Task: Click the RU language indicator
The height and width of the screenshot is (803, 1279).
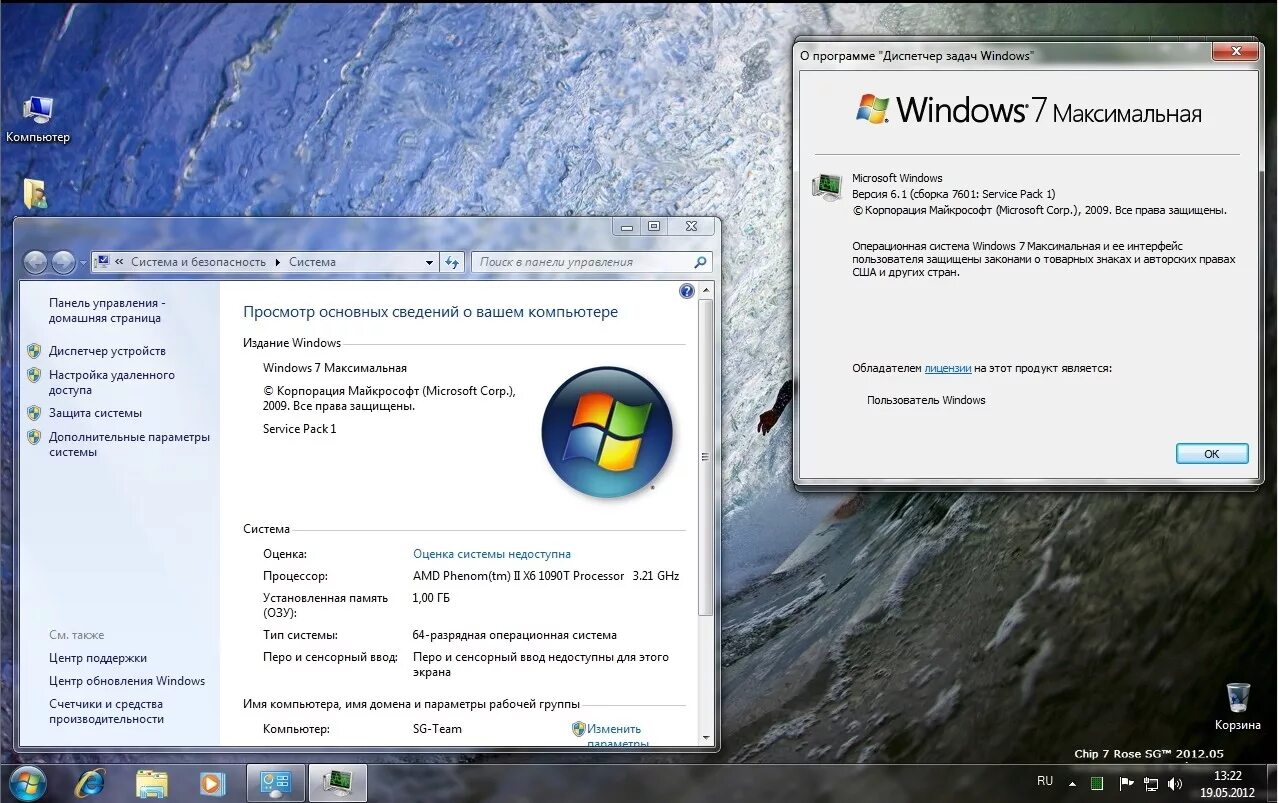Action: 1045,781
